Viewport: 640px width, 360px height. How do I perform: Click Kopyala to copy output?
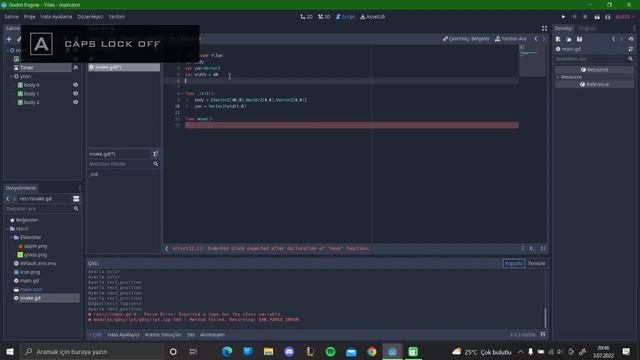513,263
